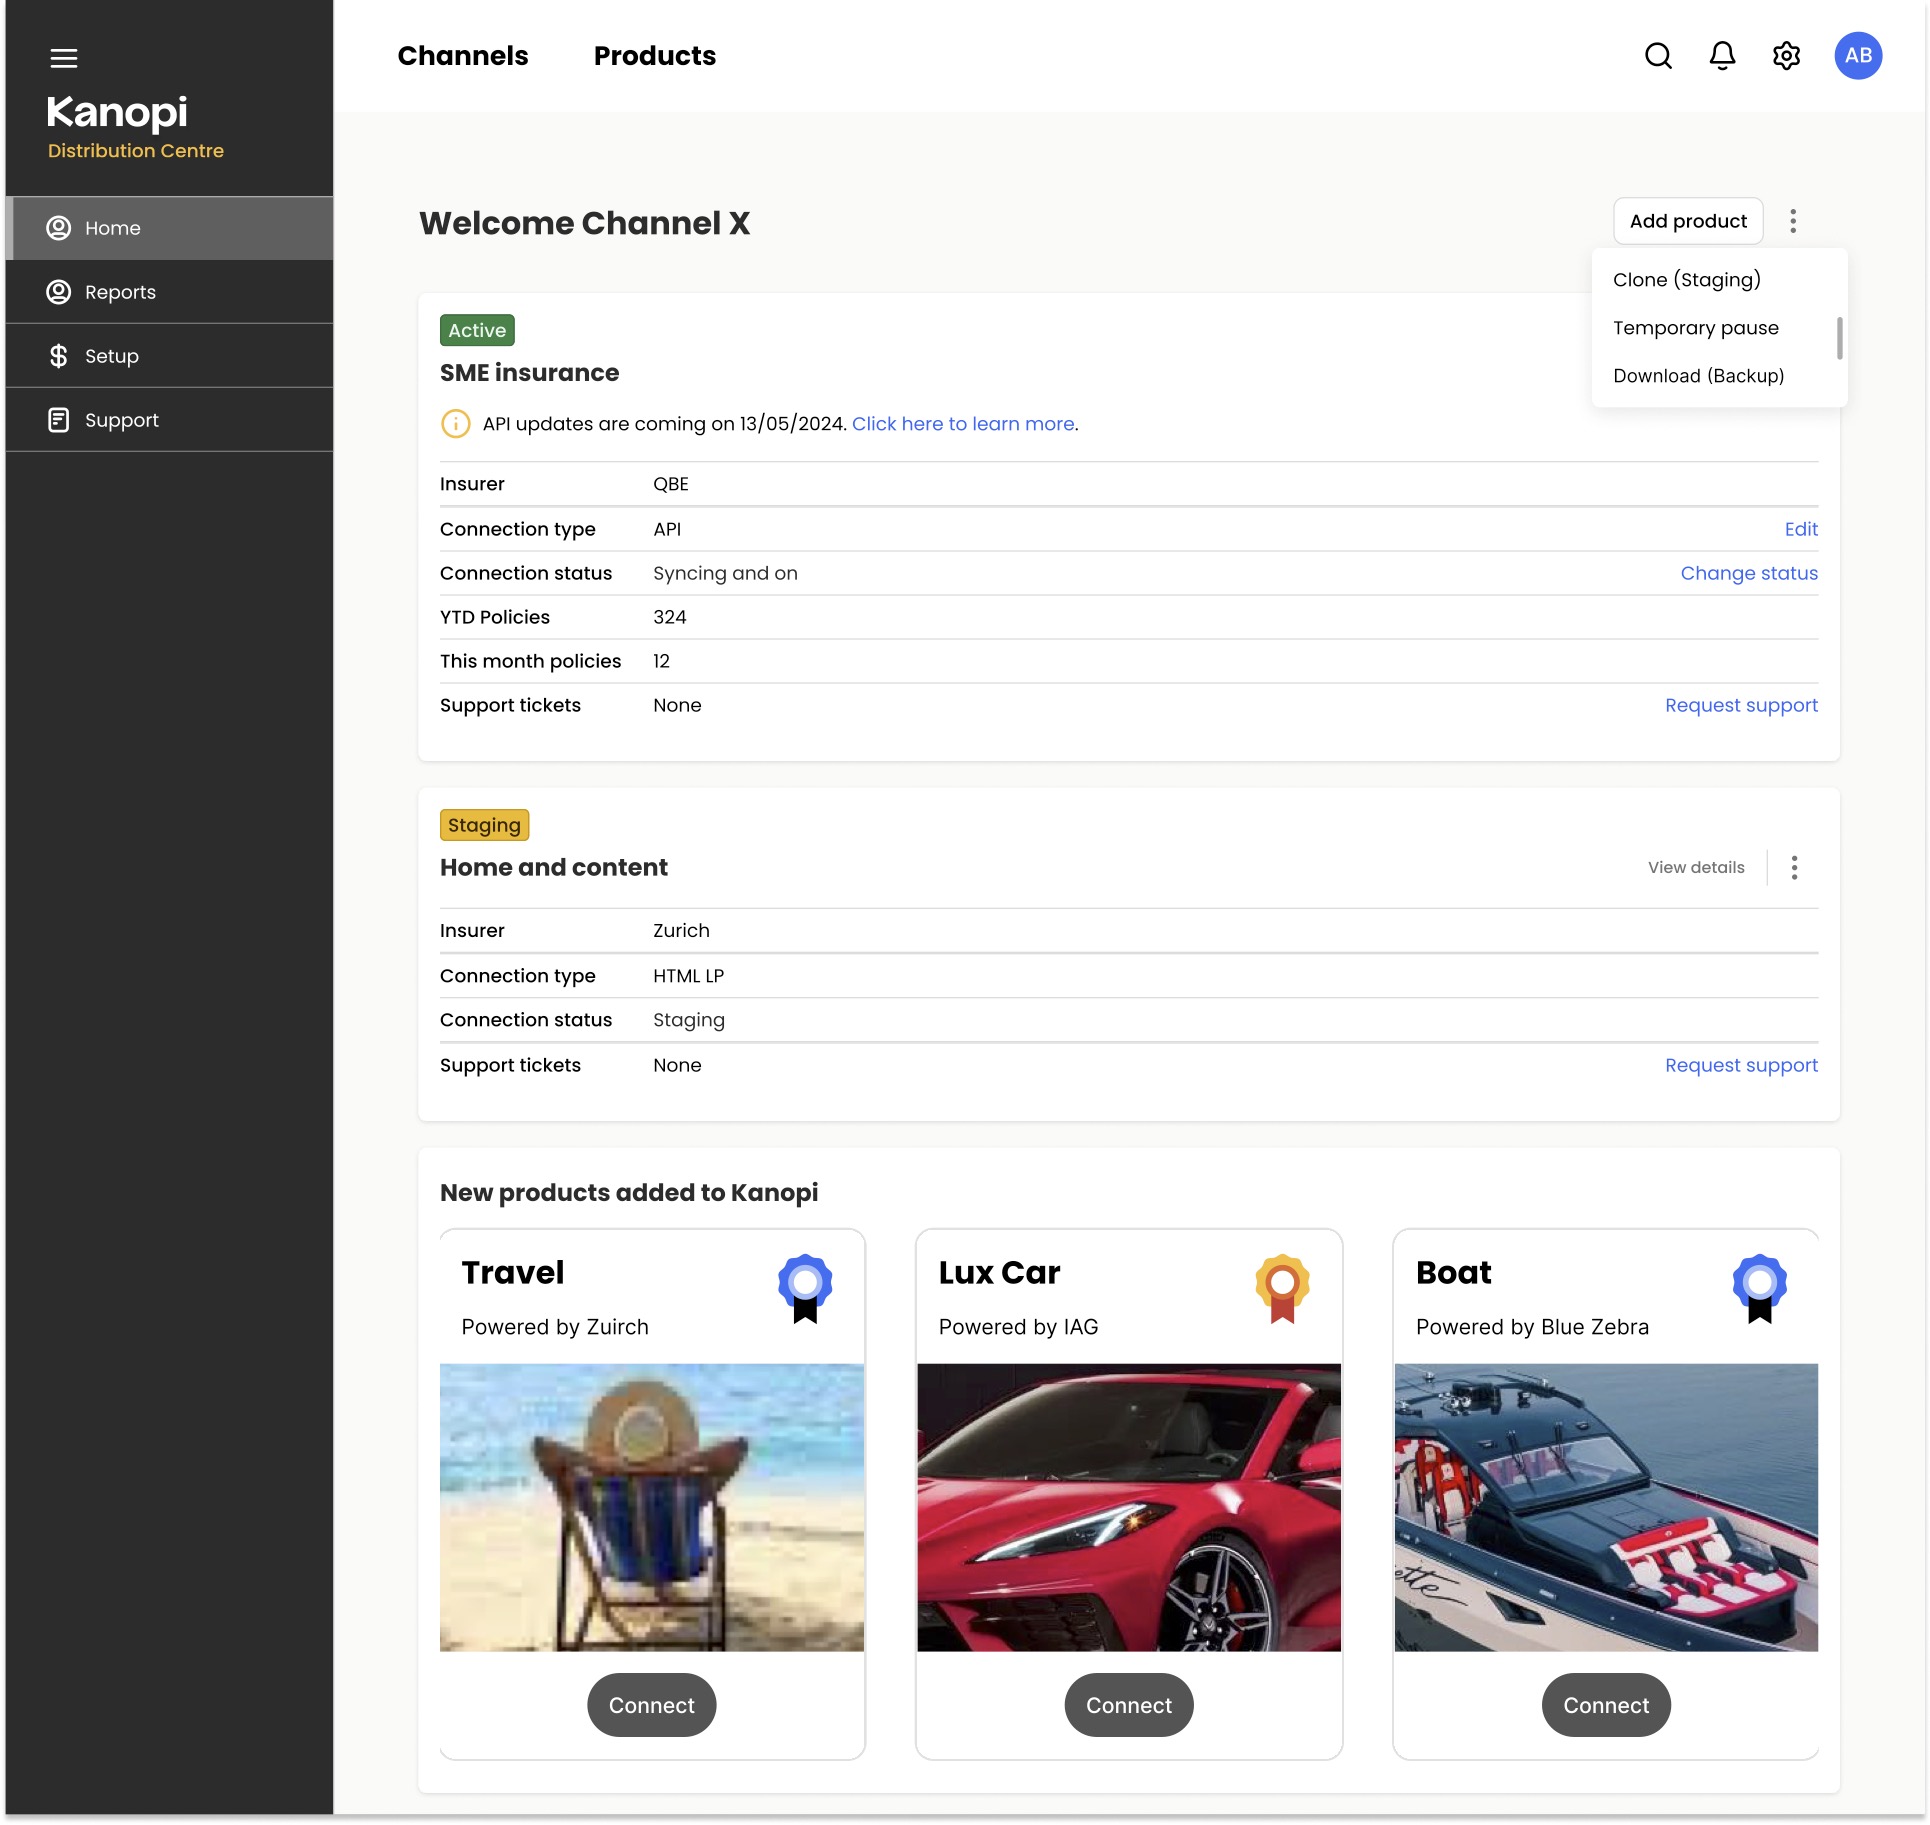1930x1825 pixels.
Task: Click the Travel beach chair image
Action: coord(652,1508)
